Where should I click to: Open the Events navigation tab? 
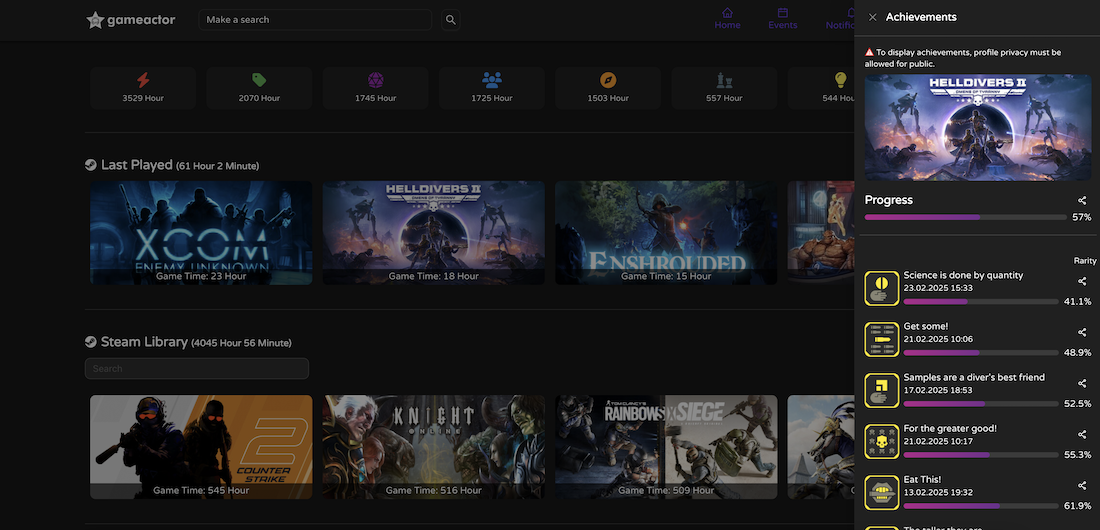[782, 19]
